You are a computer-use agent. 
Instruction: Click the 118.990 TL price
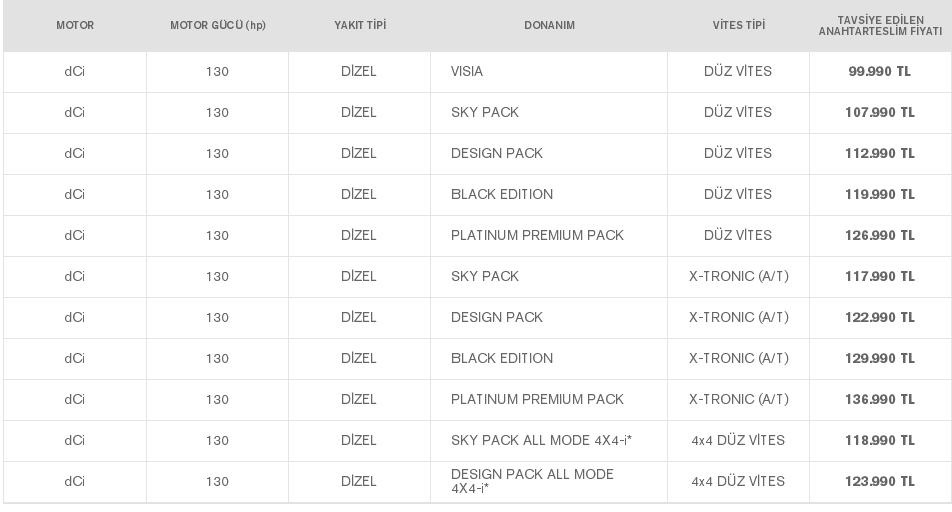tap(879, 440)
